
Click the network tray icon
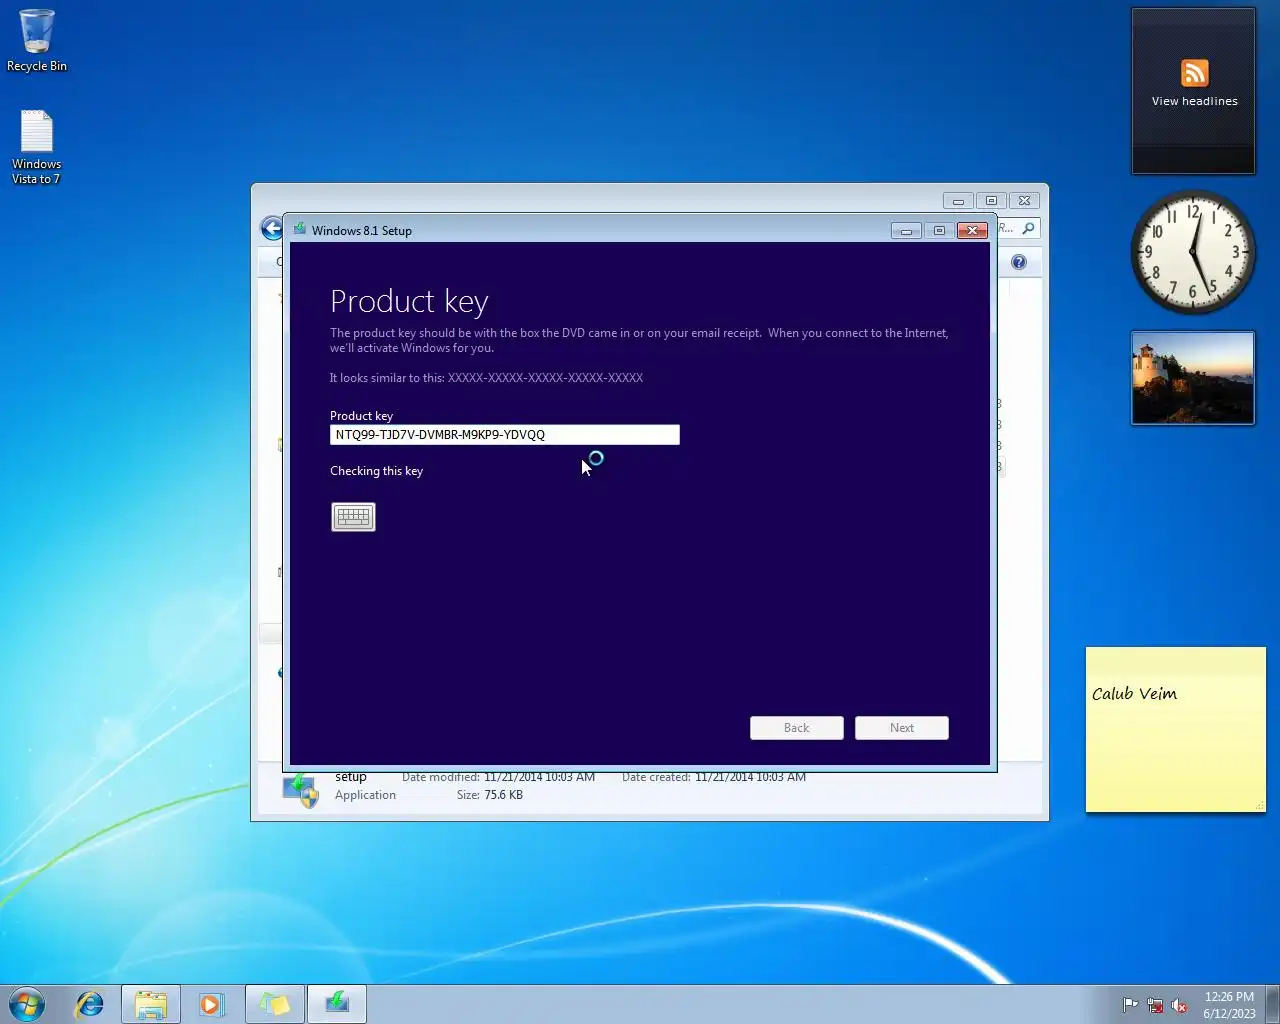click(x=1155, y=1005)
